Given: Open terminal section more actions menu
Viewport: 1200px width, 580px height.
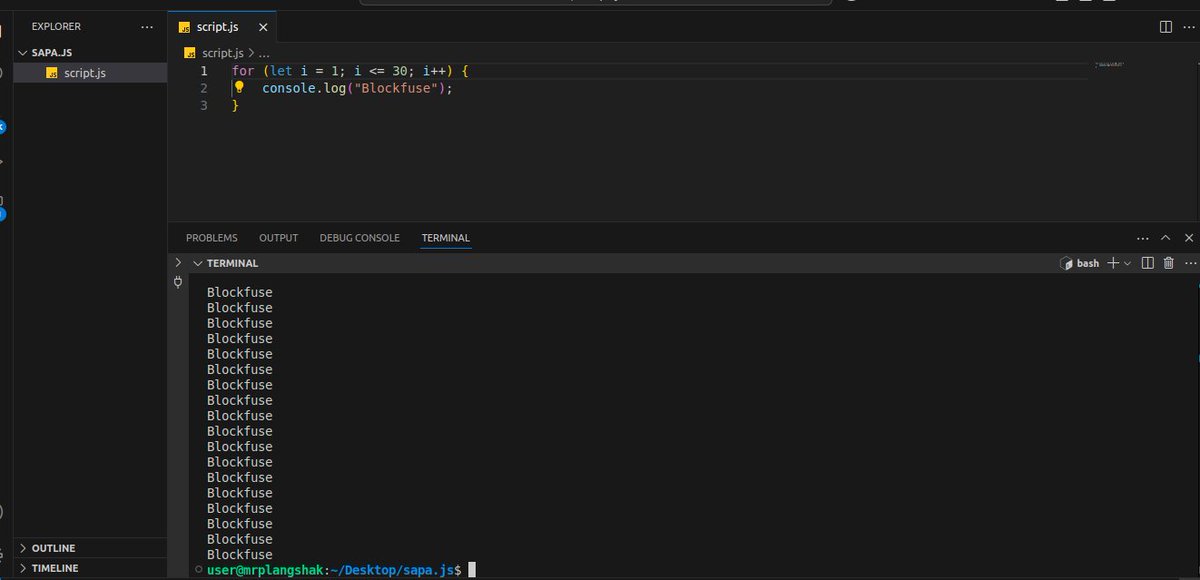Looking at the screenshot, I should [1189, 263].
